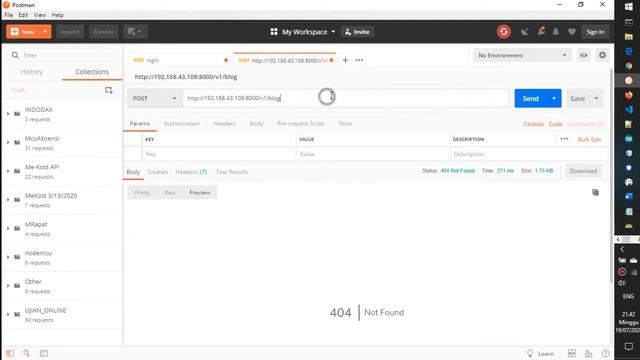Open the Authorization tab

click(x=181, y=123)
